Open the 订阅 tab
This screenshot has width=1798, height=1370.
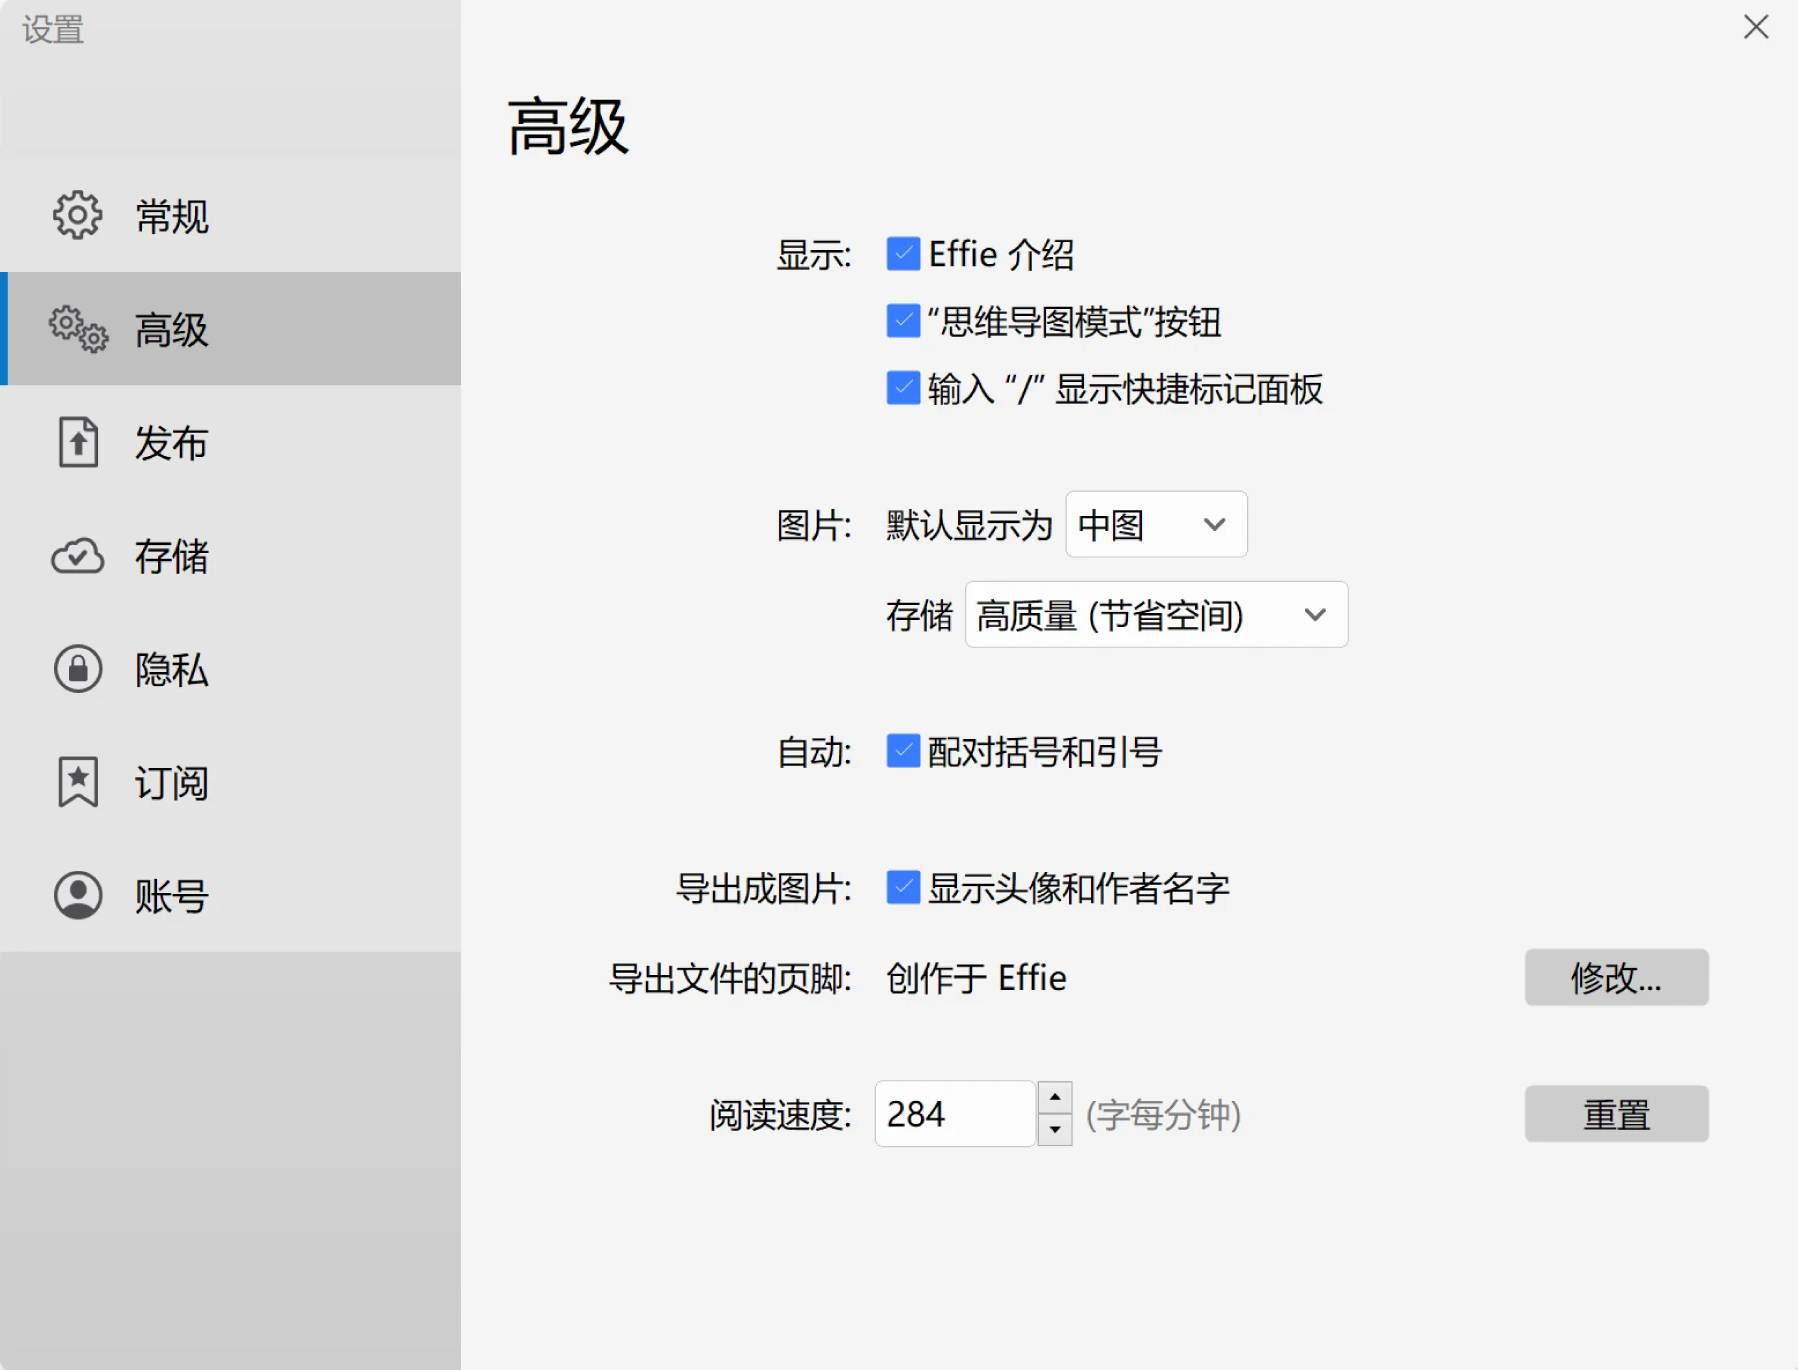coord(231,782)
